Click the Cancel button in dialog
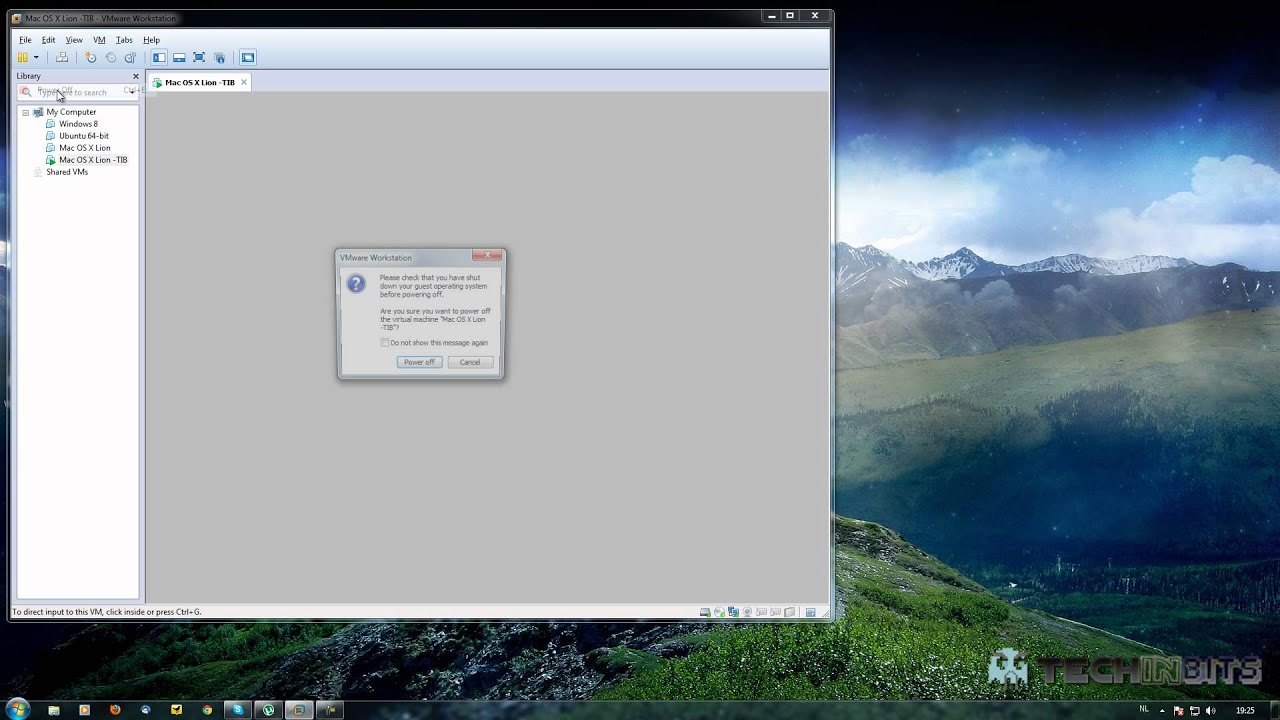Screen dimensions: 1280x720 click(x=470, y=362)
